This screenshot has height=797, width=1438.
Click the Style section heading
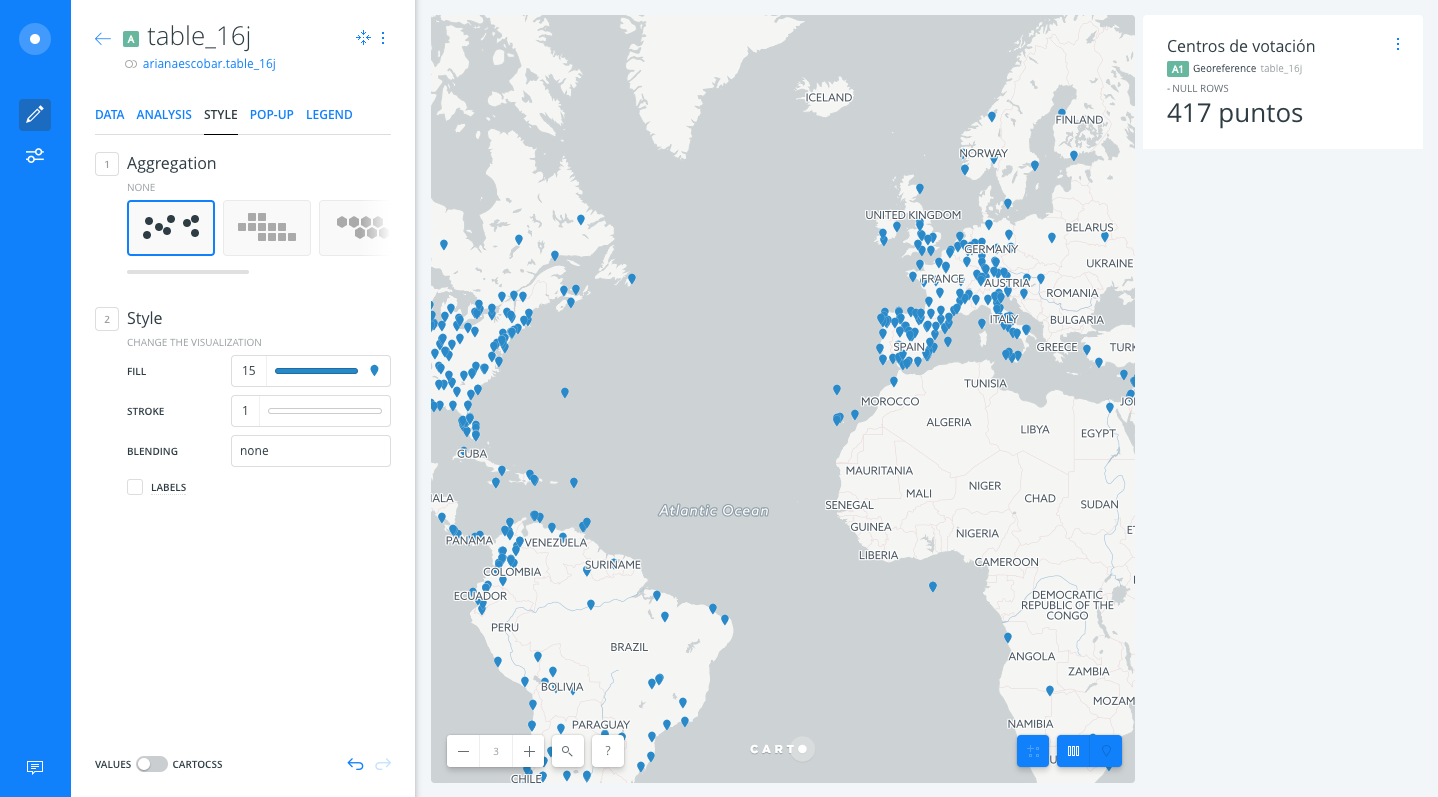click(145, 318)
